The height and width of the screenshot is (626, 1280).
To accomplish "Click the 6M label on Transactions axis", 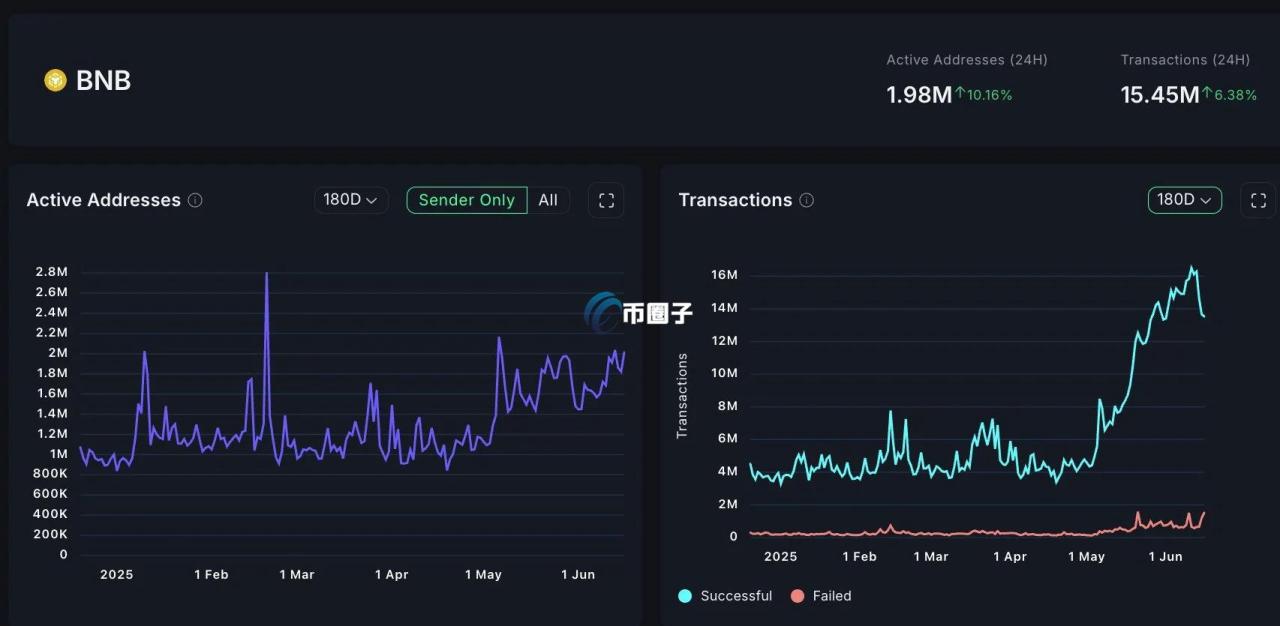I will (x=727, y=438).
